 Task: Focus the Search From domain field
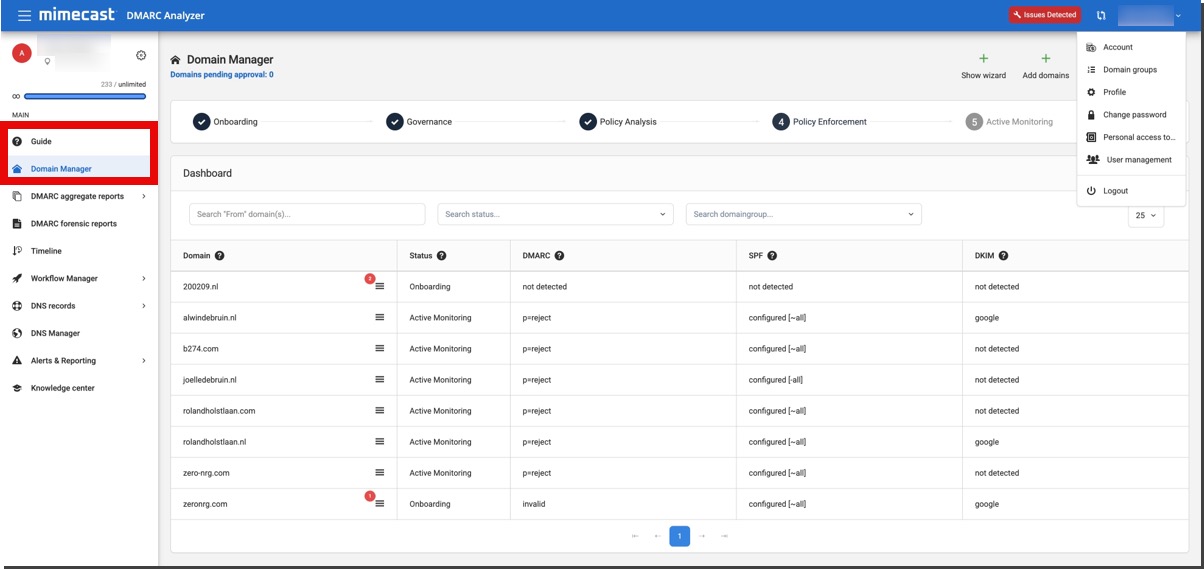click(307, 214)
